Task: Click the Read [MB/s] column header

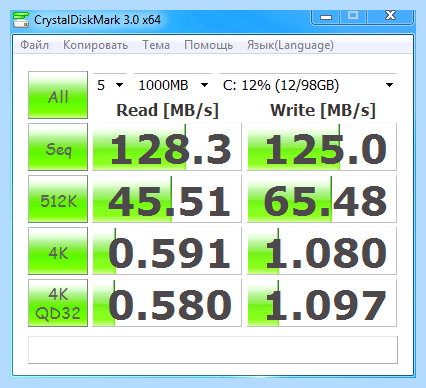Action: point(167,110)
